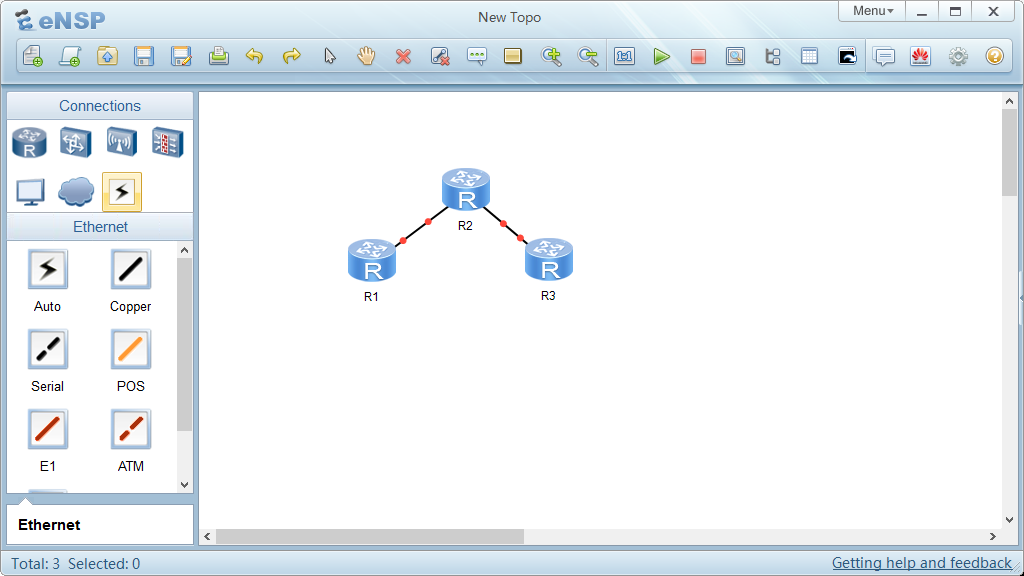Select the rectangle palette tool

(513, 56)
